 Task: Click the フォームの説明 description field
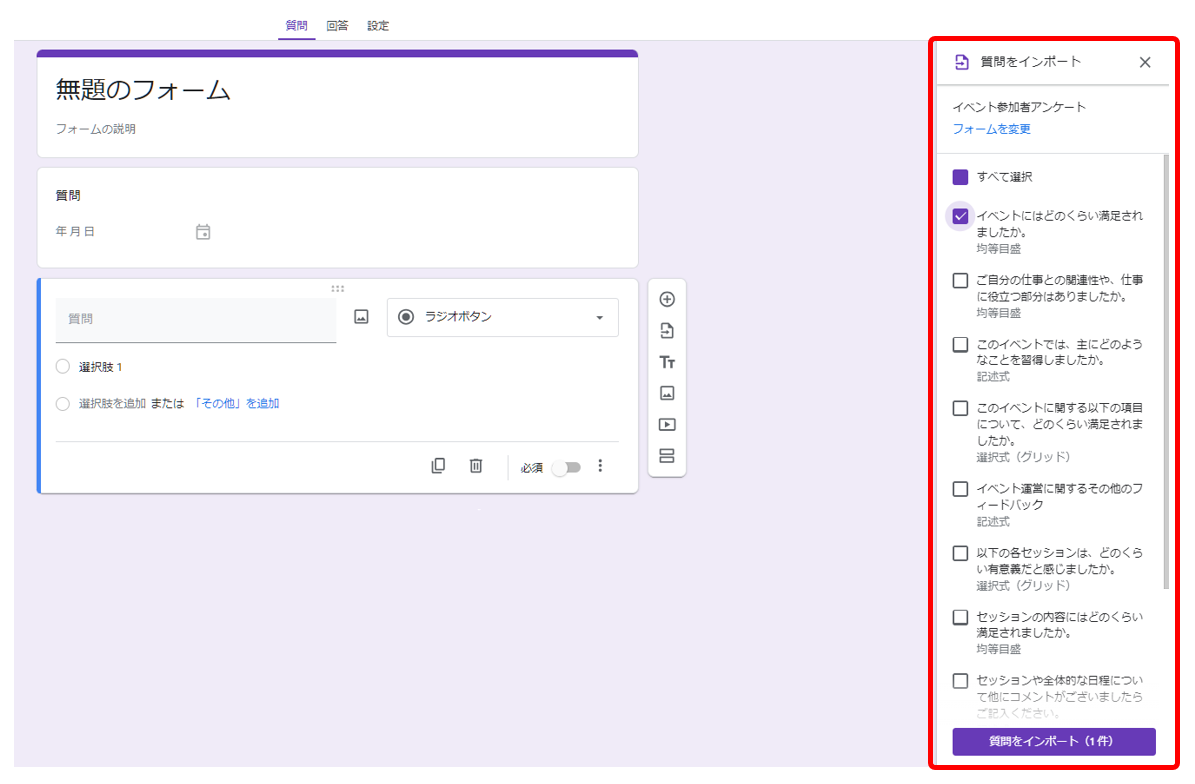click(x=96, y=129)
